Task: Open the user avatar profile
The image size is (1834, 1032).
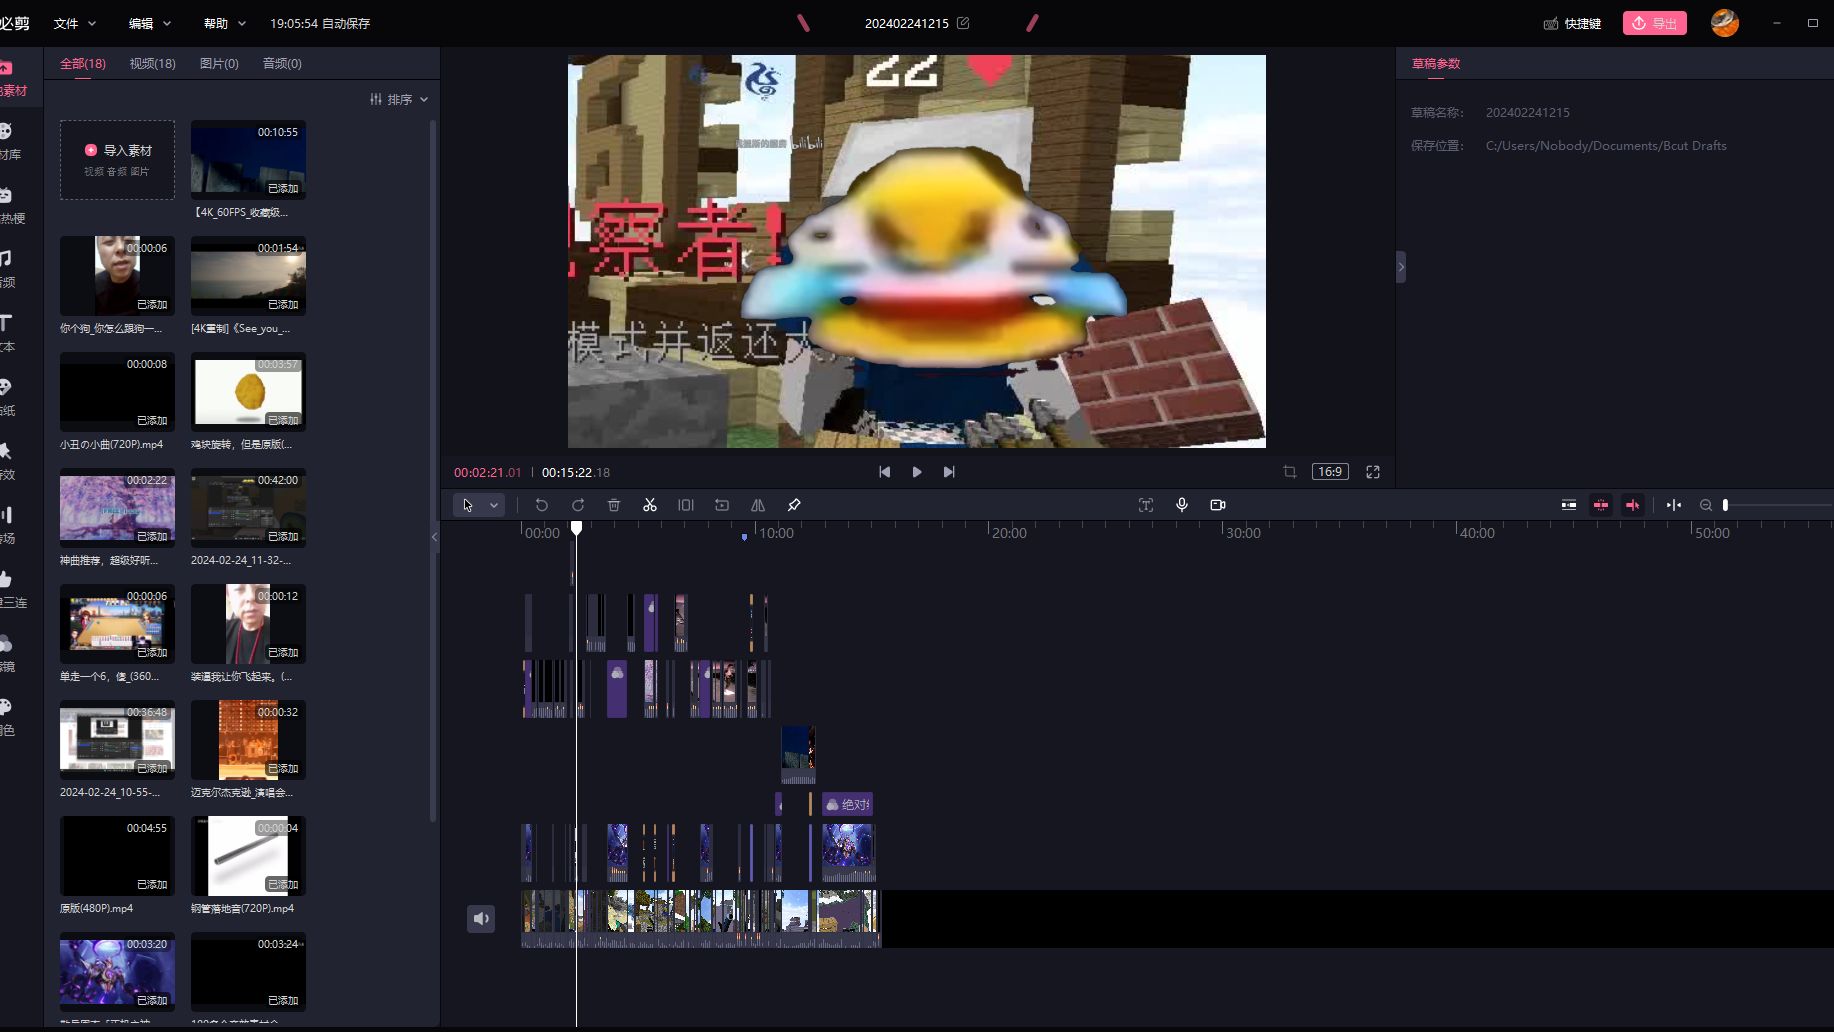Action: [x=1725, y=23]
